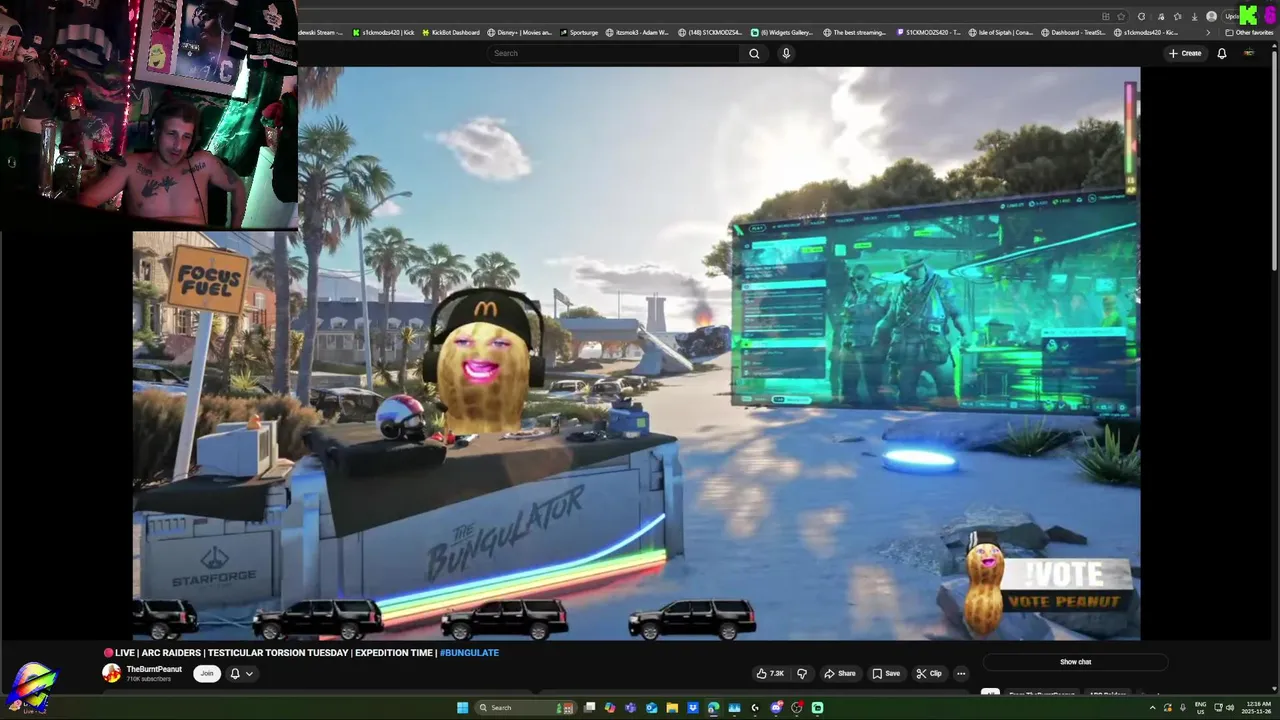Screen dimensions: 1280x720
Task: Switch to Microsoft Edge on taskbar
Action: point(713,708)
